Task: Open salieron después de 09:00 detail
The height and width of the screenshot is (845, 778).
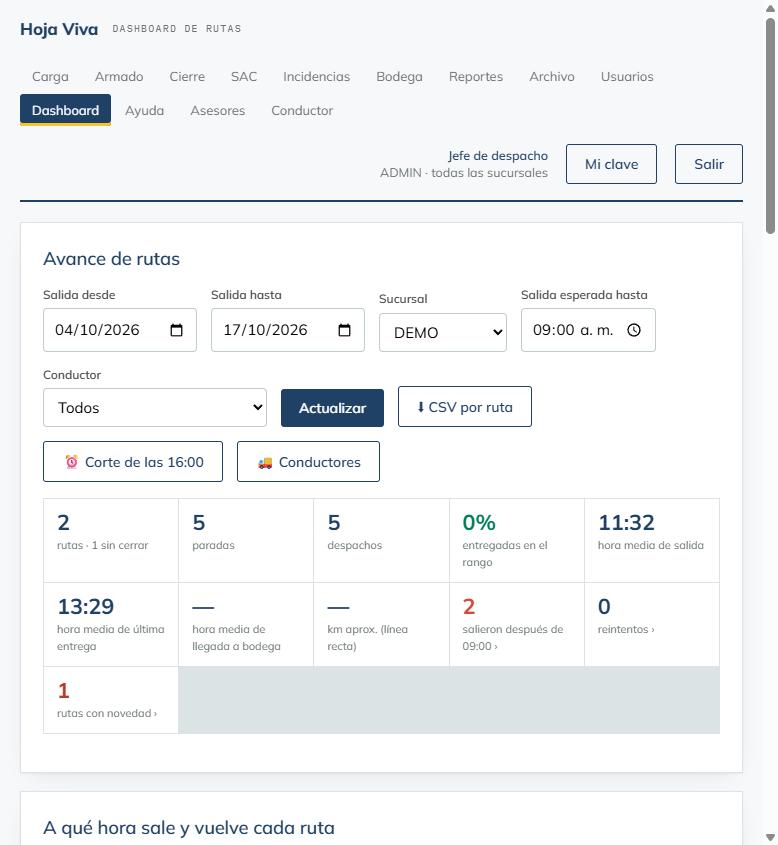Action: 517,624
